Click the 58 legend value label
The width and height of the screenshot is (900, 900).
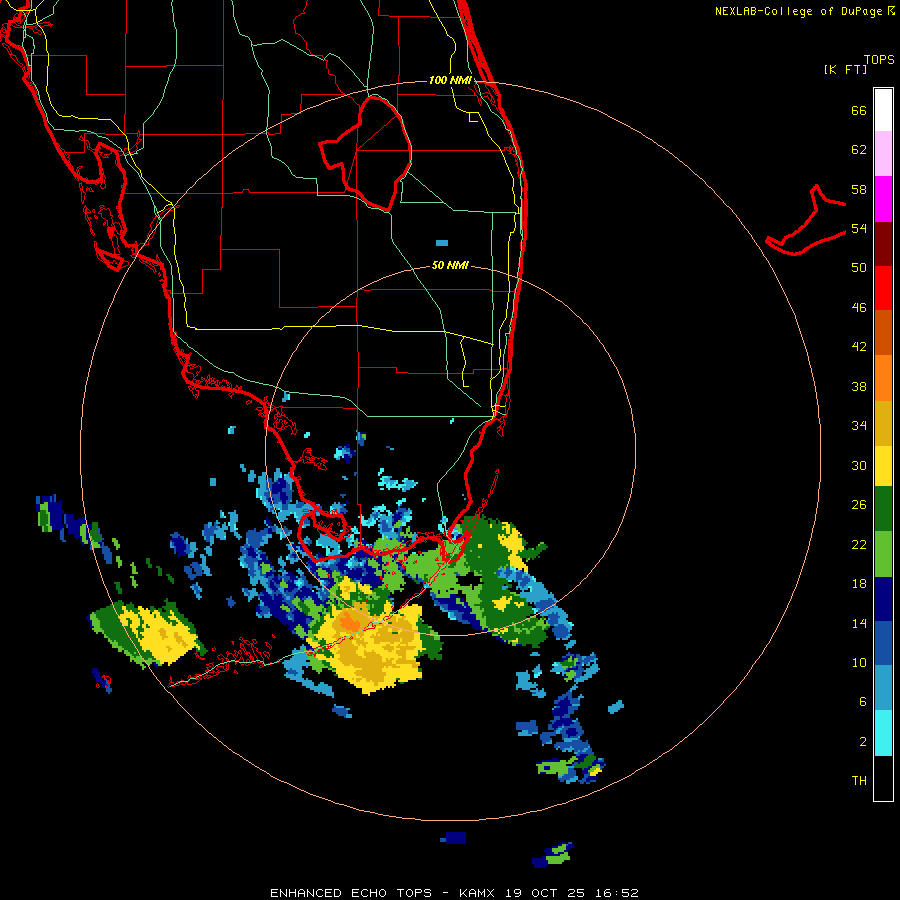coord(859,189)
